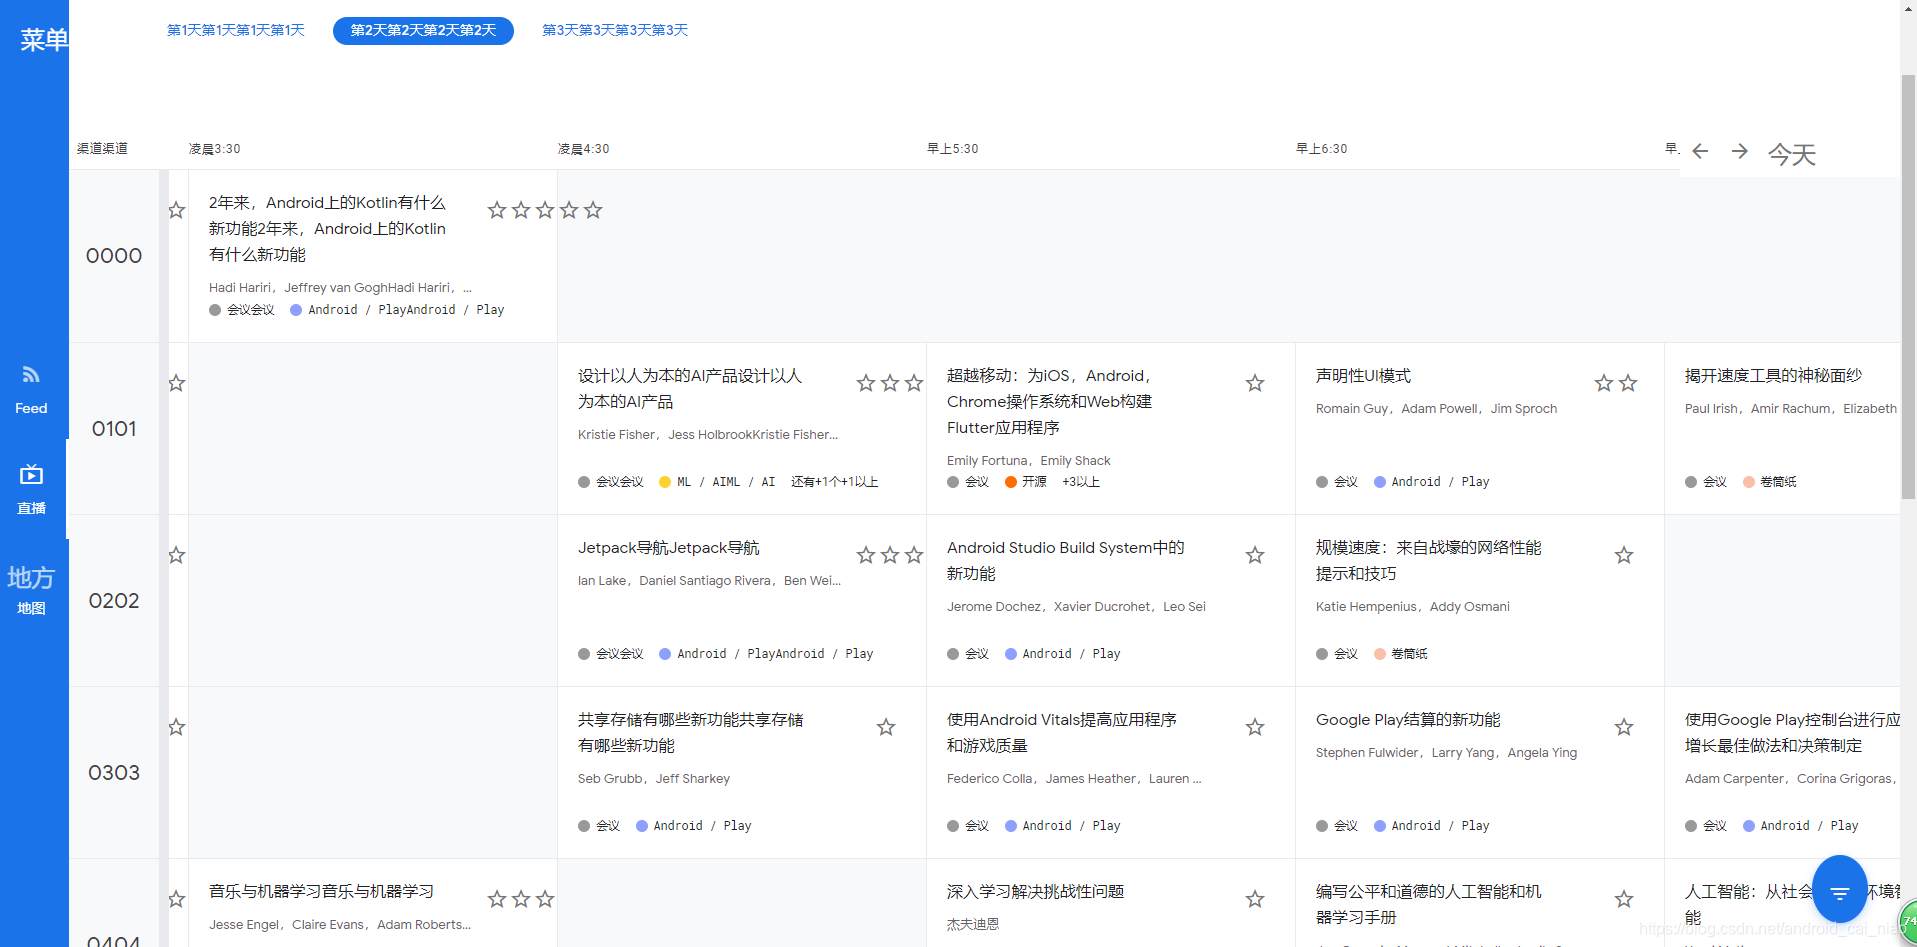Viewport: 1917px width, 947px height.
Task: Star the 使用Android Vitals session
Action: (1255, 727)
